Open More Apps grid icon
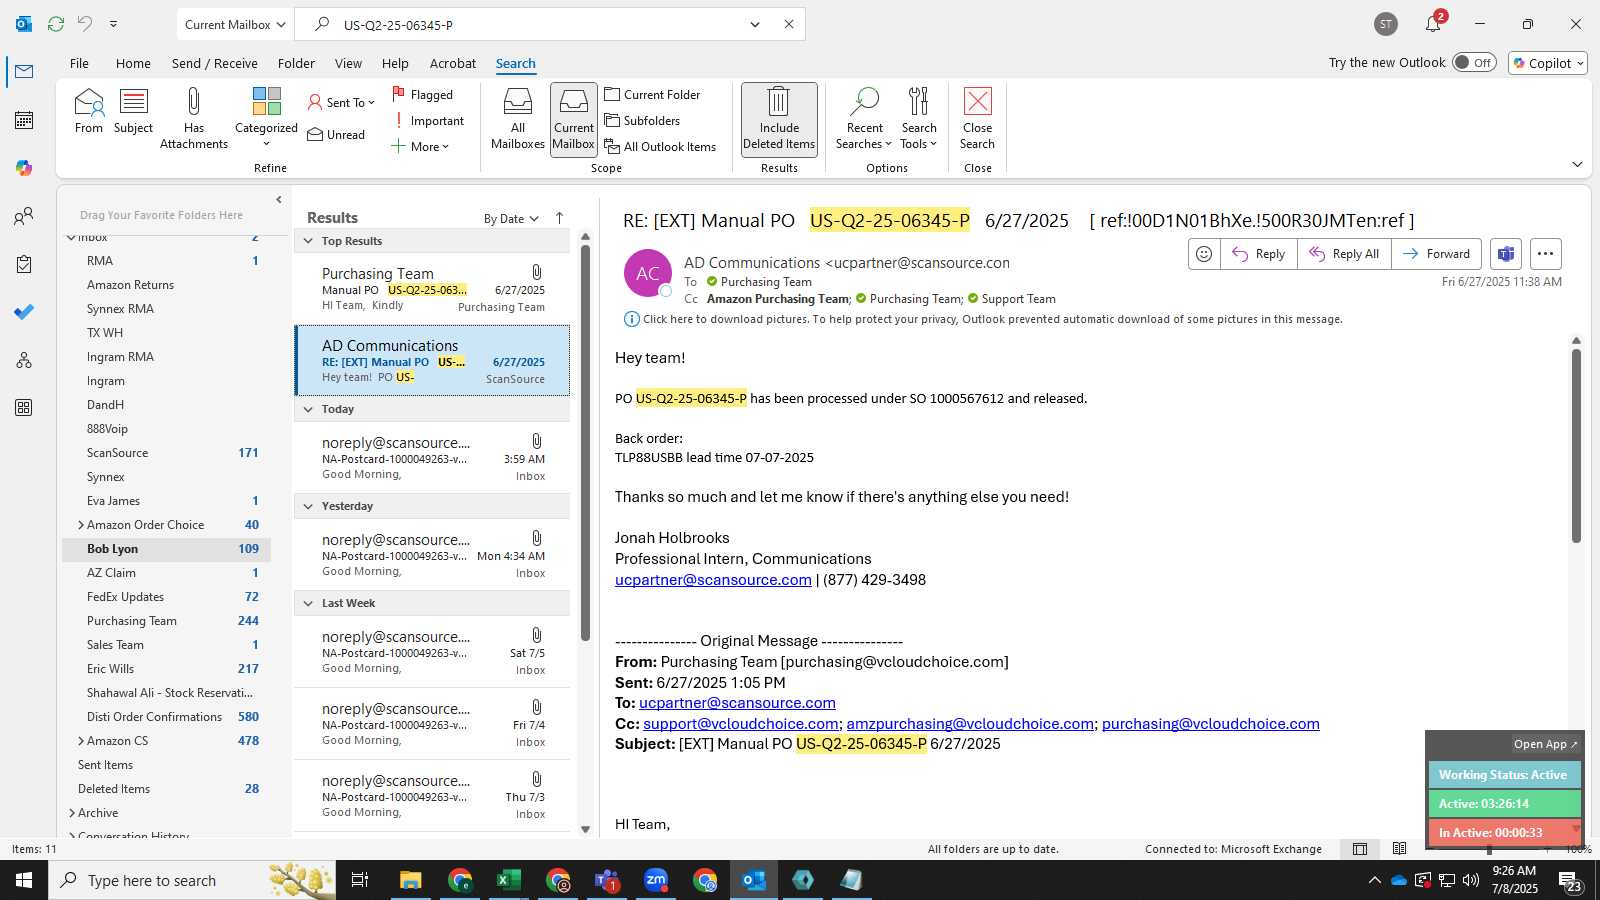This screenshot has height=900, width=1600. pyautogui.click(x=24, y=408)
